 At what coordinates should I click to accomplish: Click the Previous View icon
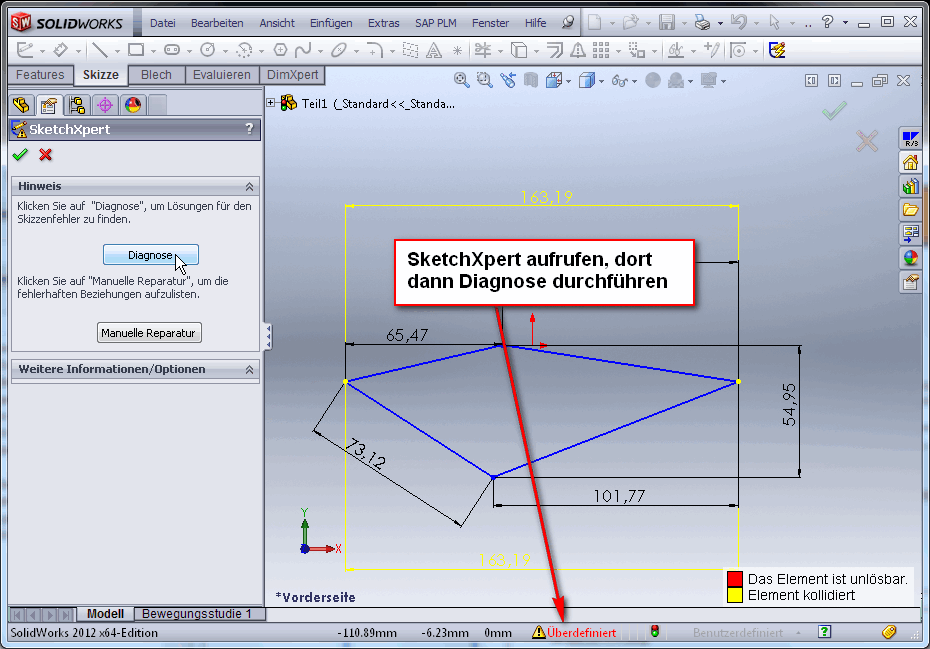coord(508,80)
